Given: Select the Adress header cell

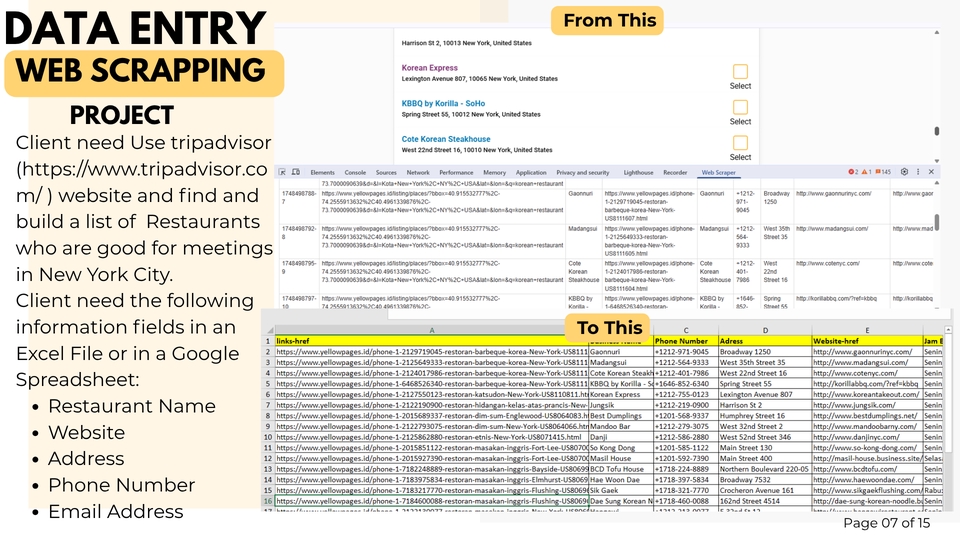Looking at the screenshot, I should [765, 341].
